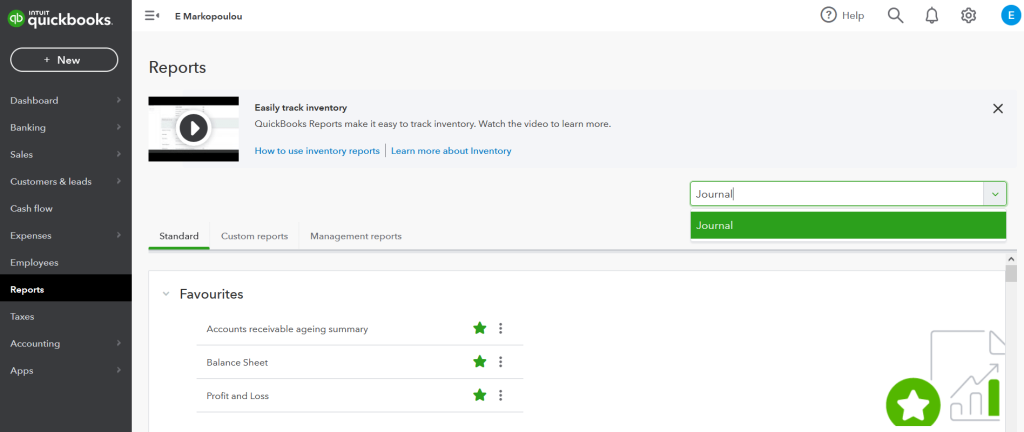Unfavourite the Profit and Loss star

pyautogui.click(x=480, y=395)
